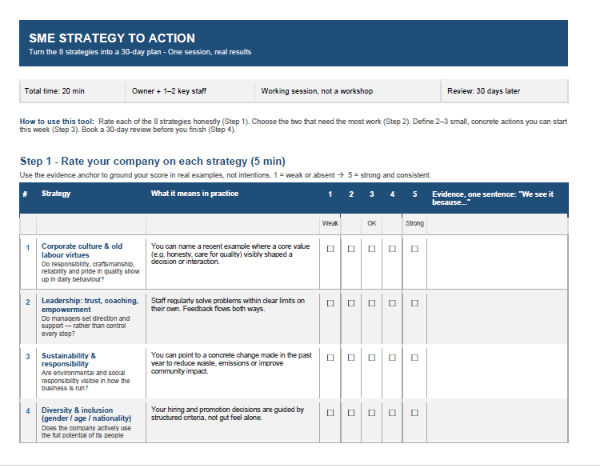Click 'What it means in practice' header

194,194
